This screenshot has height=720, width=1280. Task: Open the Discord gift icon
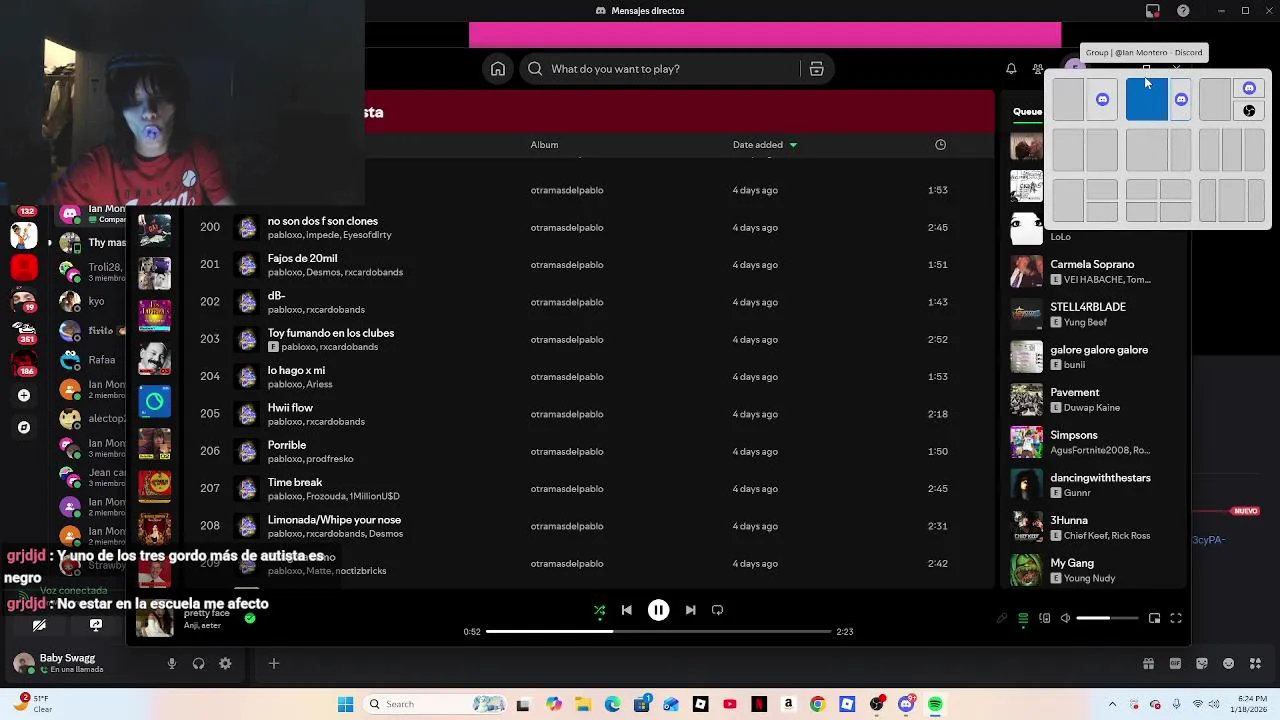[1148, 663]
